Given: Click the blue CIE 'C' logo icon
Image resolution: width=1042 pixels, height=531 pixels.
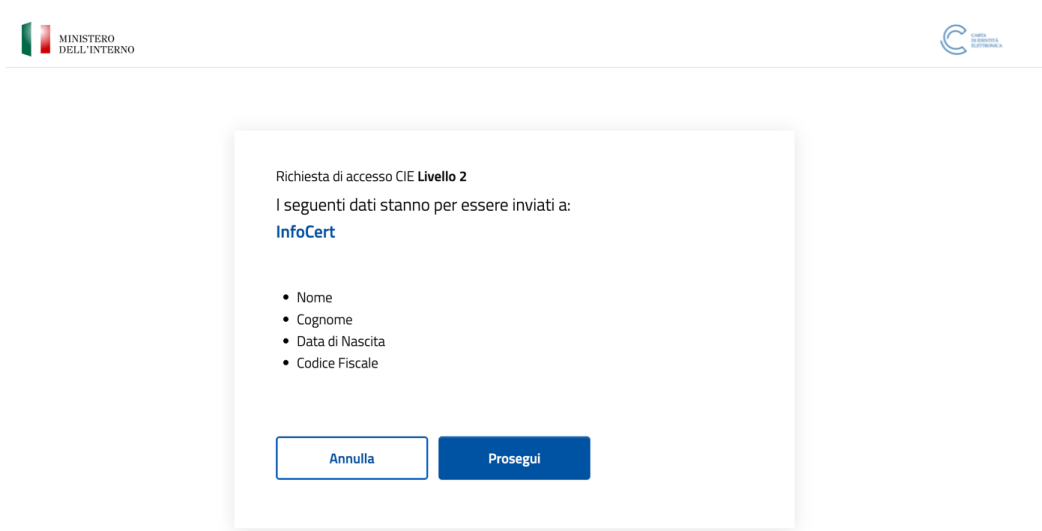Looking at the screenshot, I should [955, 39].
